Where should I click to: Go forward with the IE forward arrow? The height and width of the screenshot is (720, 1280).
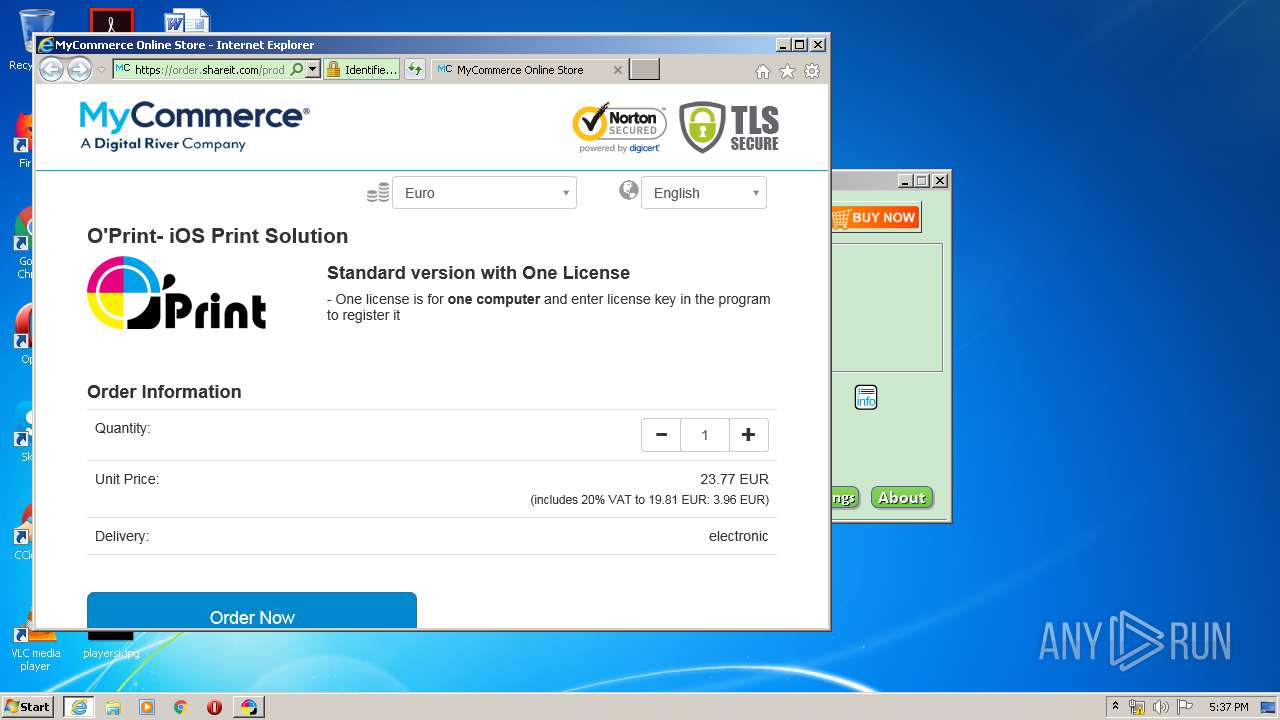[x=79, y=69]
